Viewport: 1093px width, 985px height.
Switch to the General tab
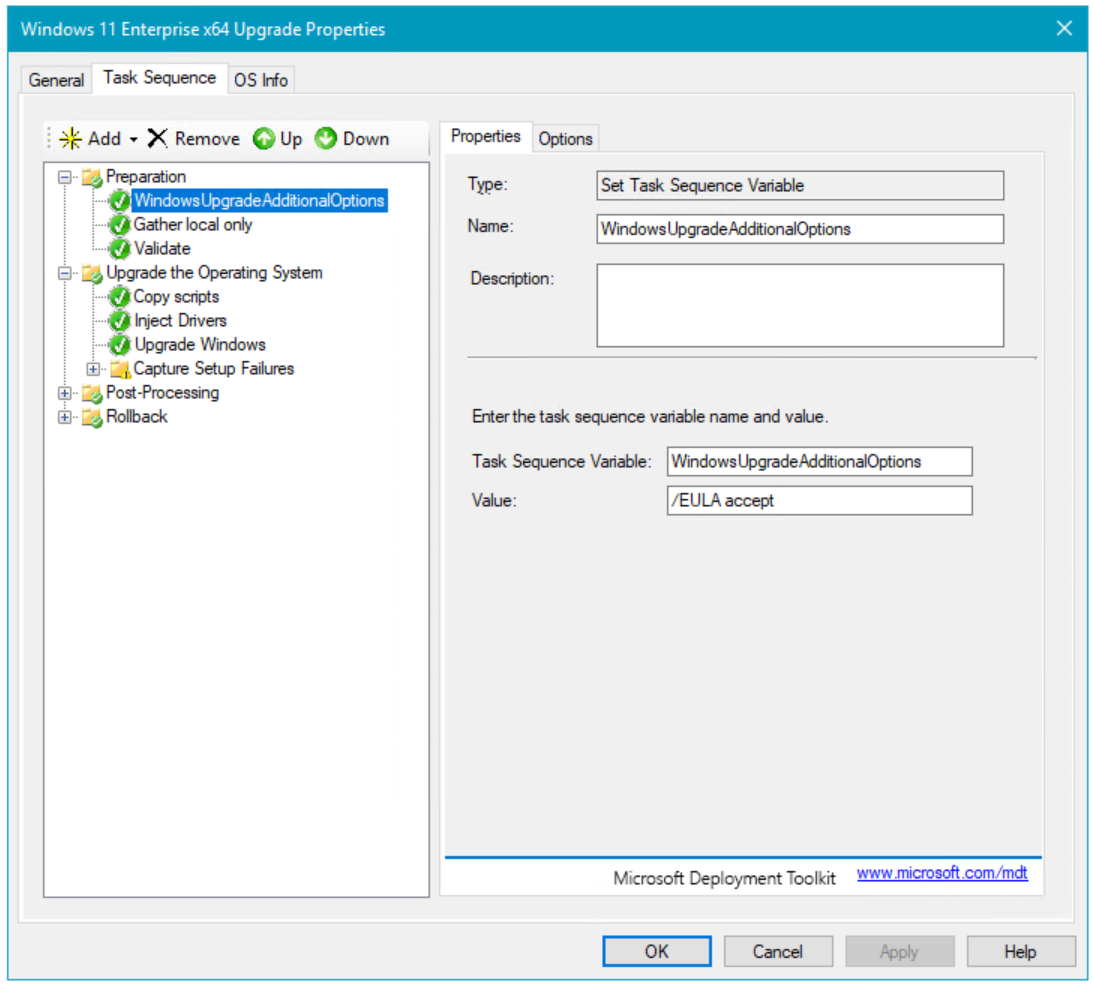tap(56, 80)
